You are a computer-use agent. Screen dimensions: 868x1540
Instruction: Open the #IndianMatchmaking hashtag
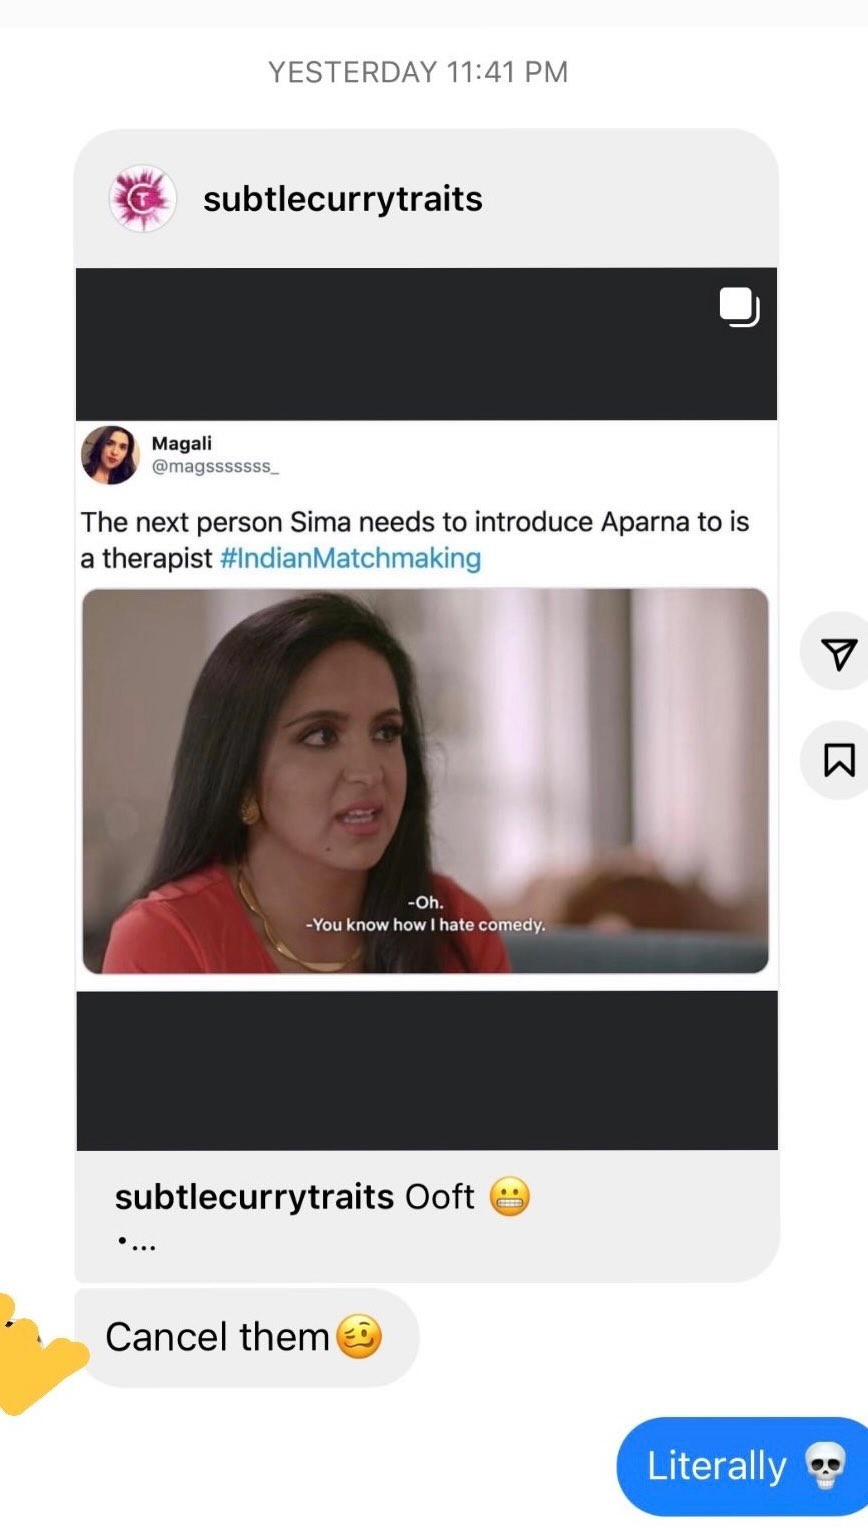coord(350,558)
